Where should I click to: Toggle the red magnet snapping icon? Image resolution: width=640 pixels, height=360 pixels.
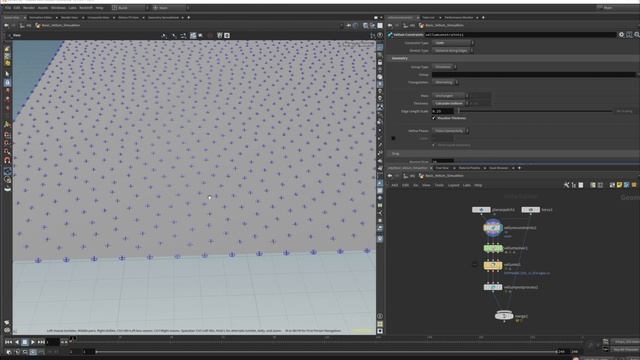pyautogui.click(x=7, y=160)
